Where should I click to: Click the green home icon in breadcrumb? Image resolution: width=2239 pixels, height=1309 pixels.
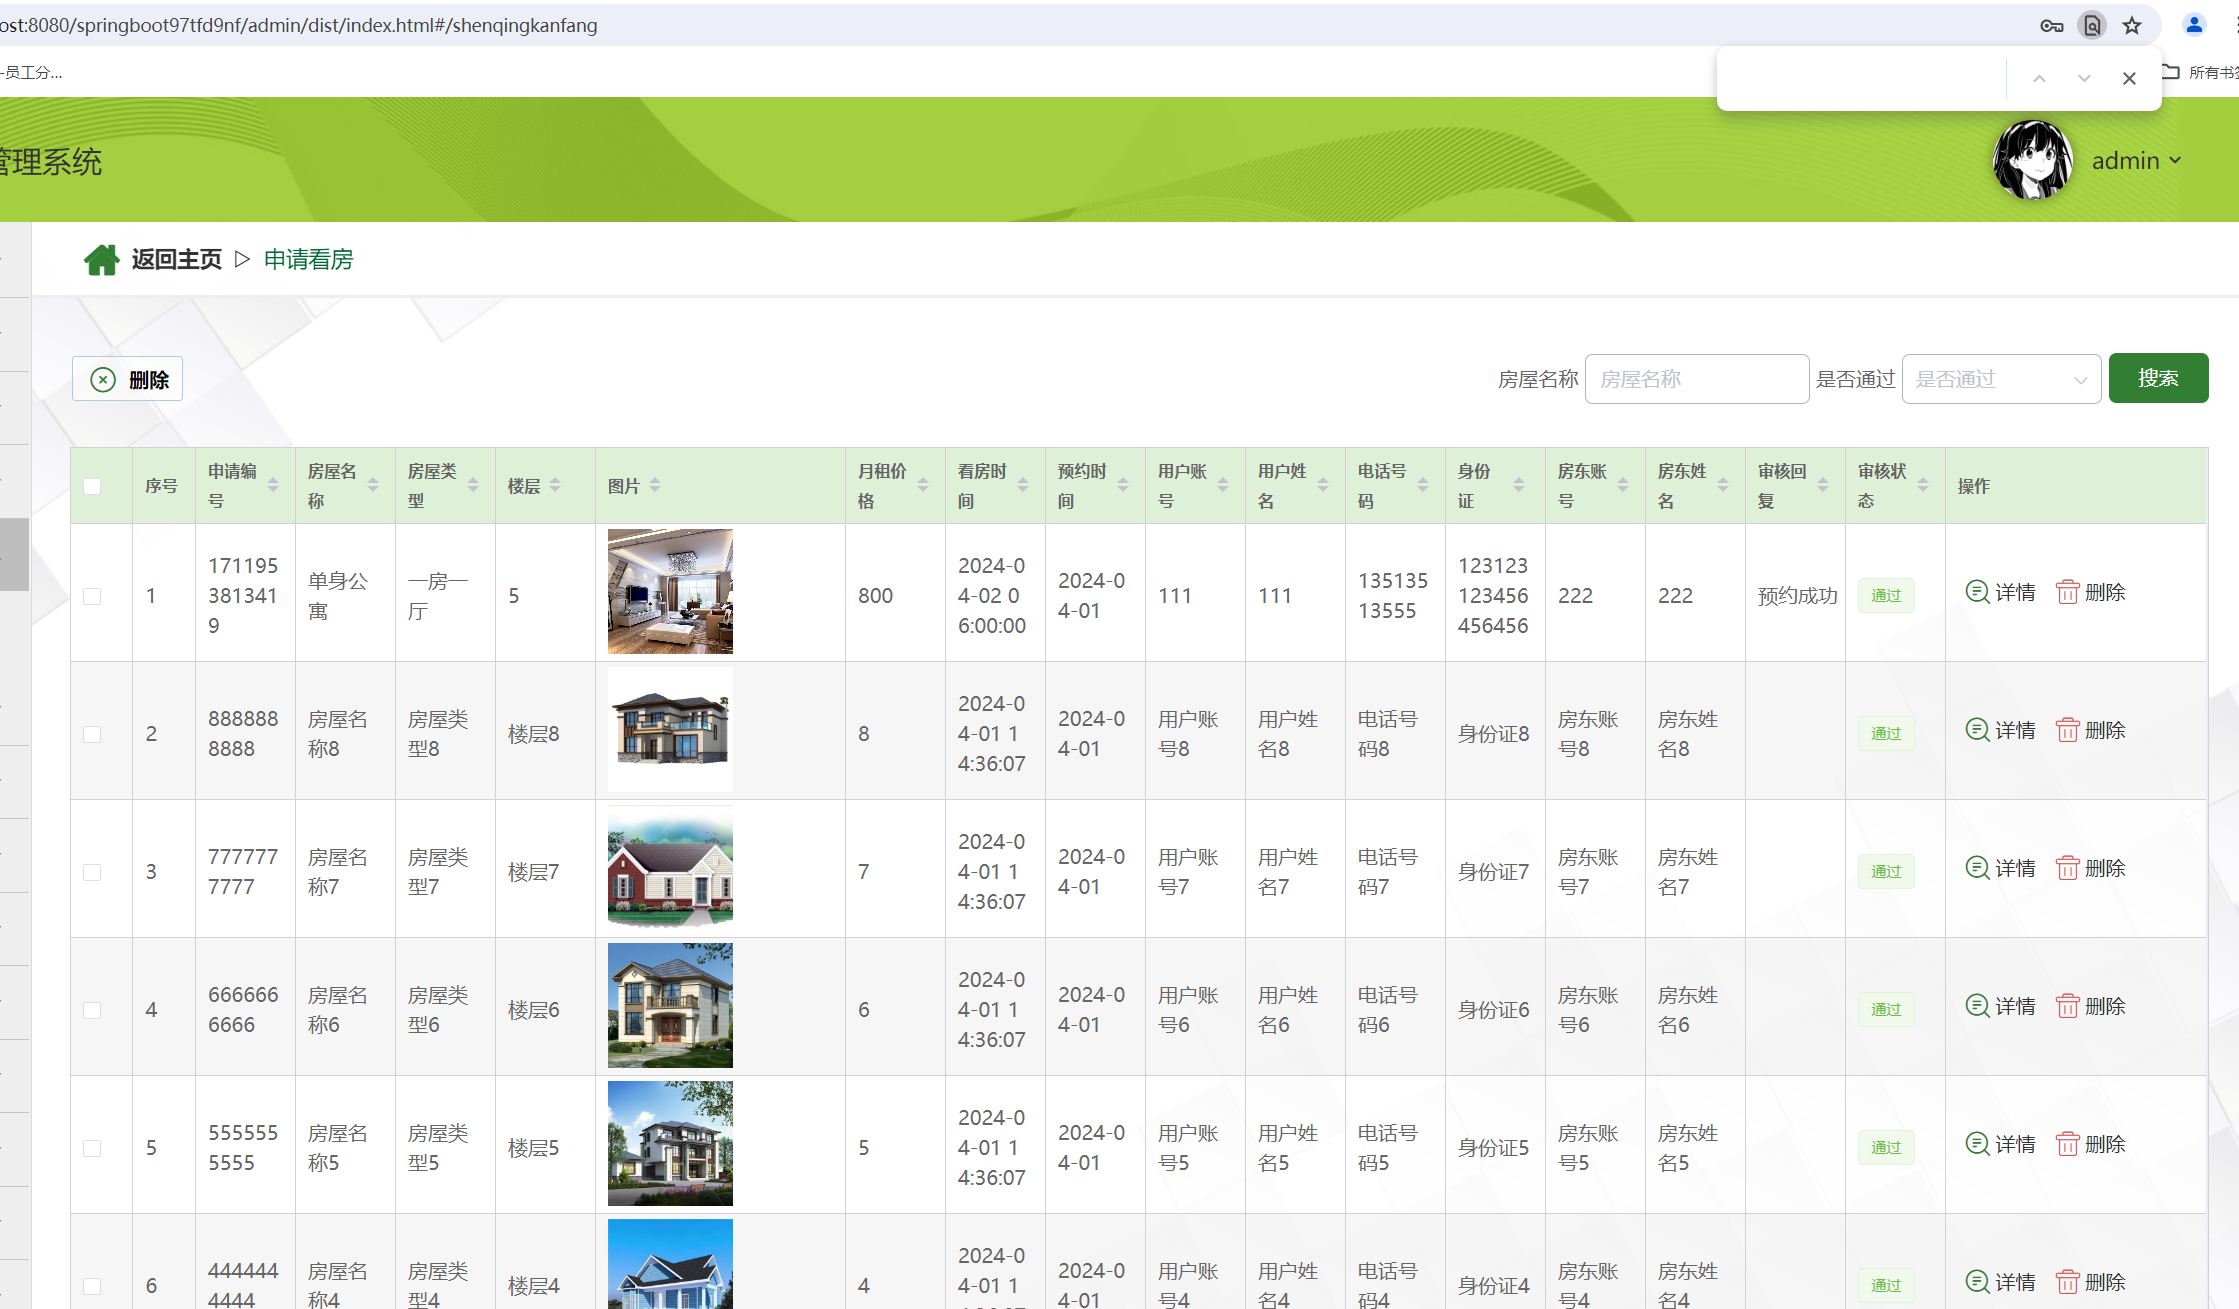click(x=101, y=260)
